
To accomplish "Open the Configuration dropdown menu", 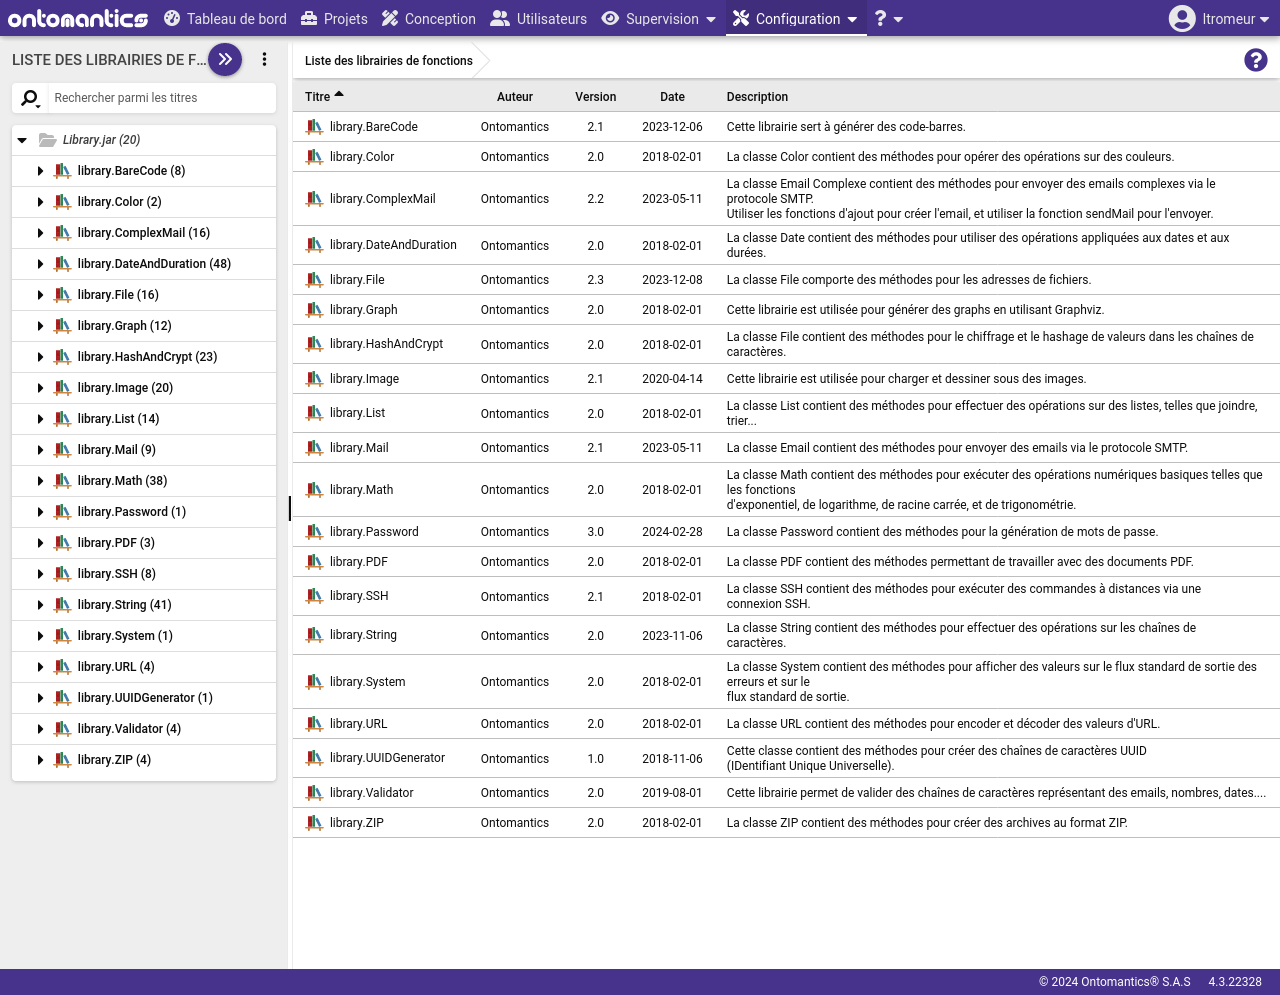I will pyautogui.click(x=796, y=18).
